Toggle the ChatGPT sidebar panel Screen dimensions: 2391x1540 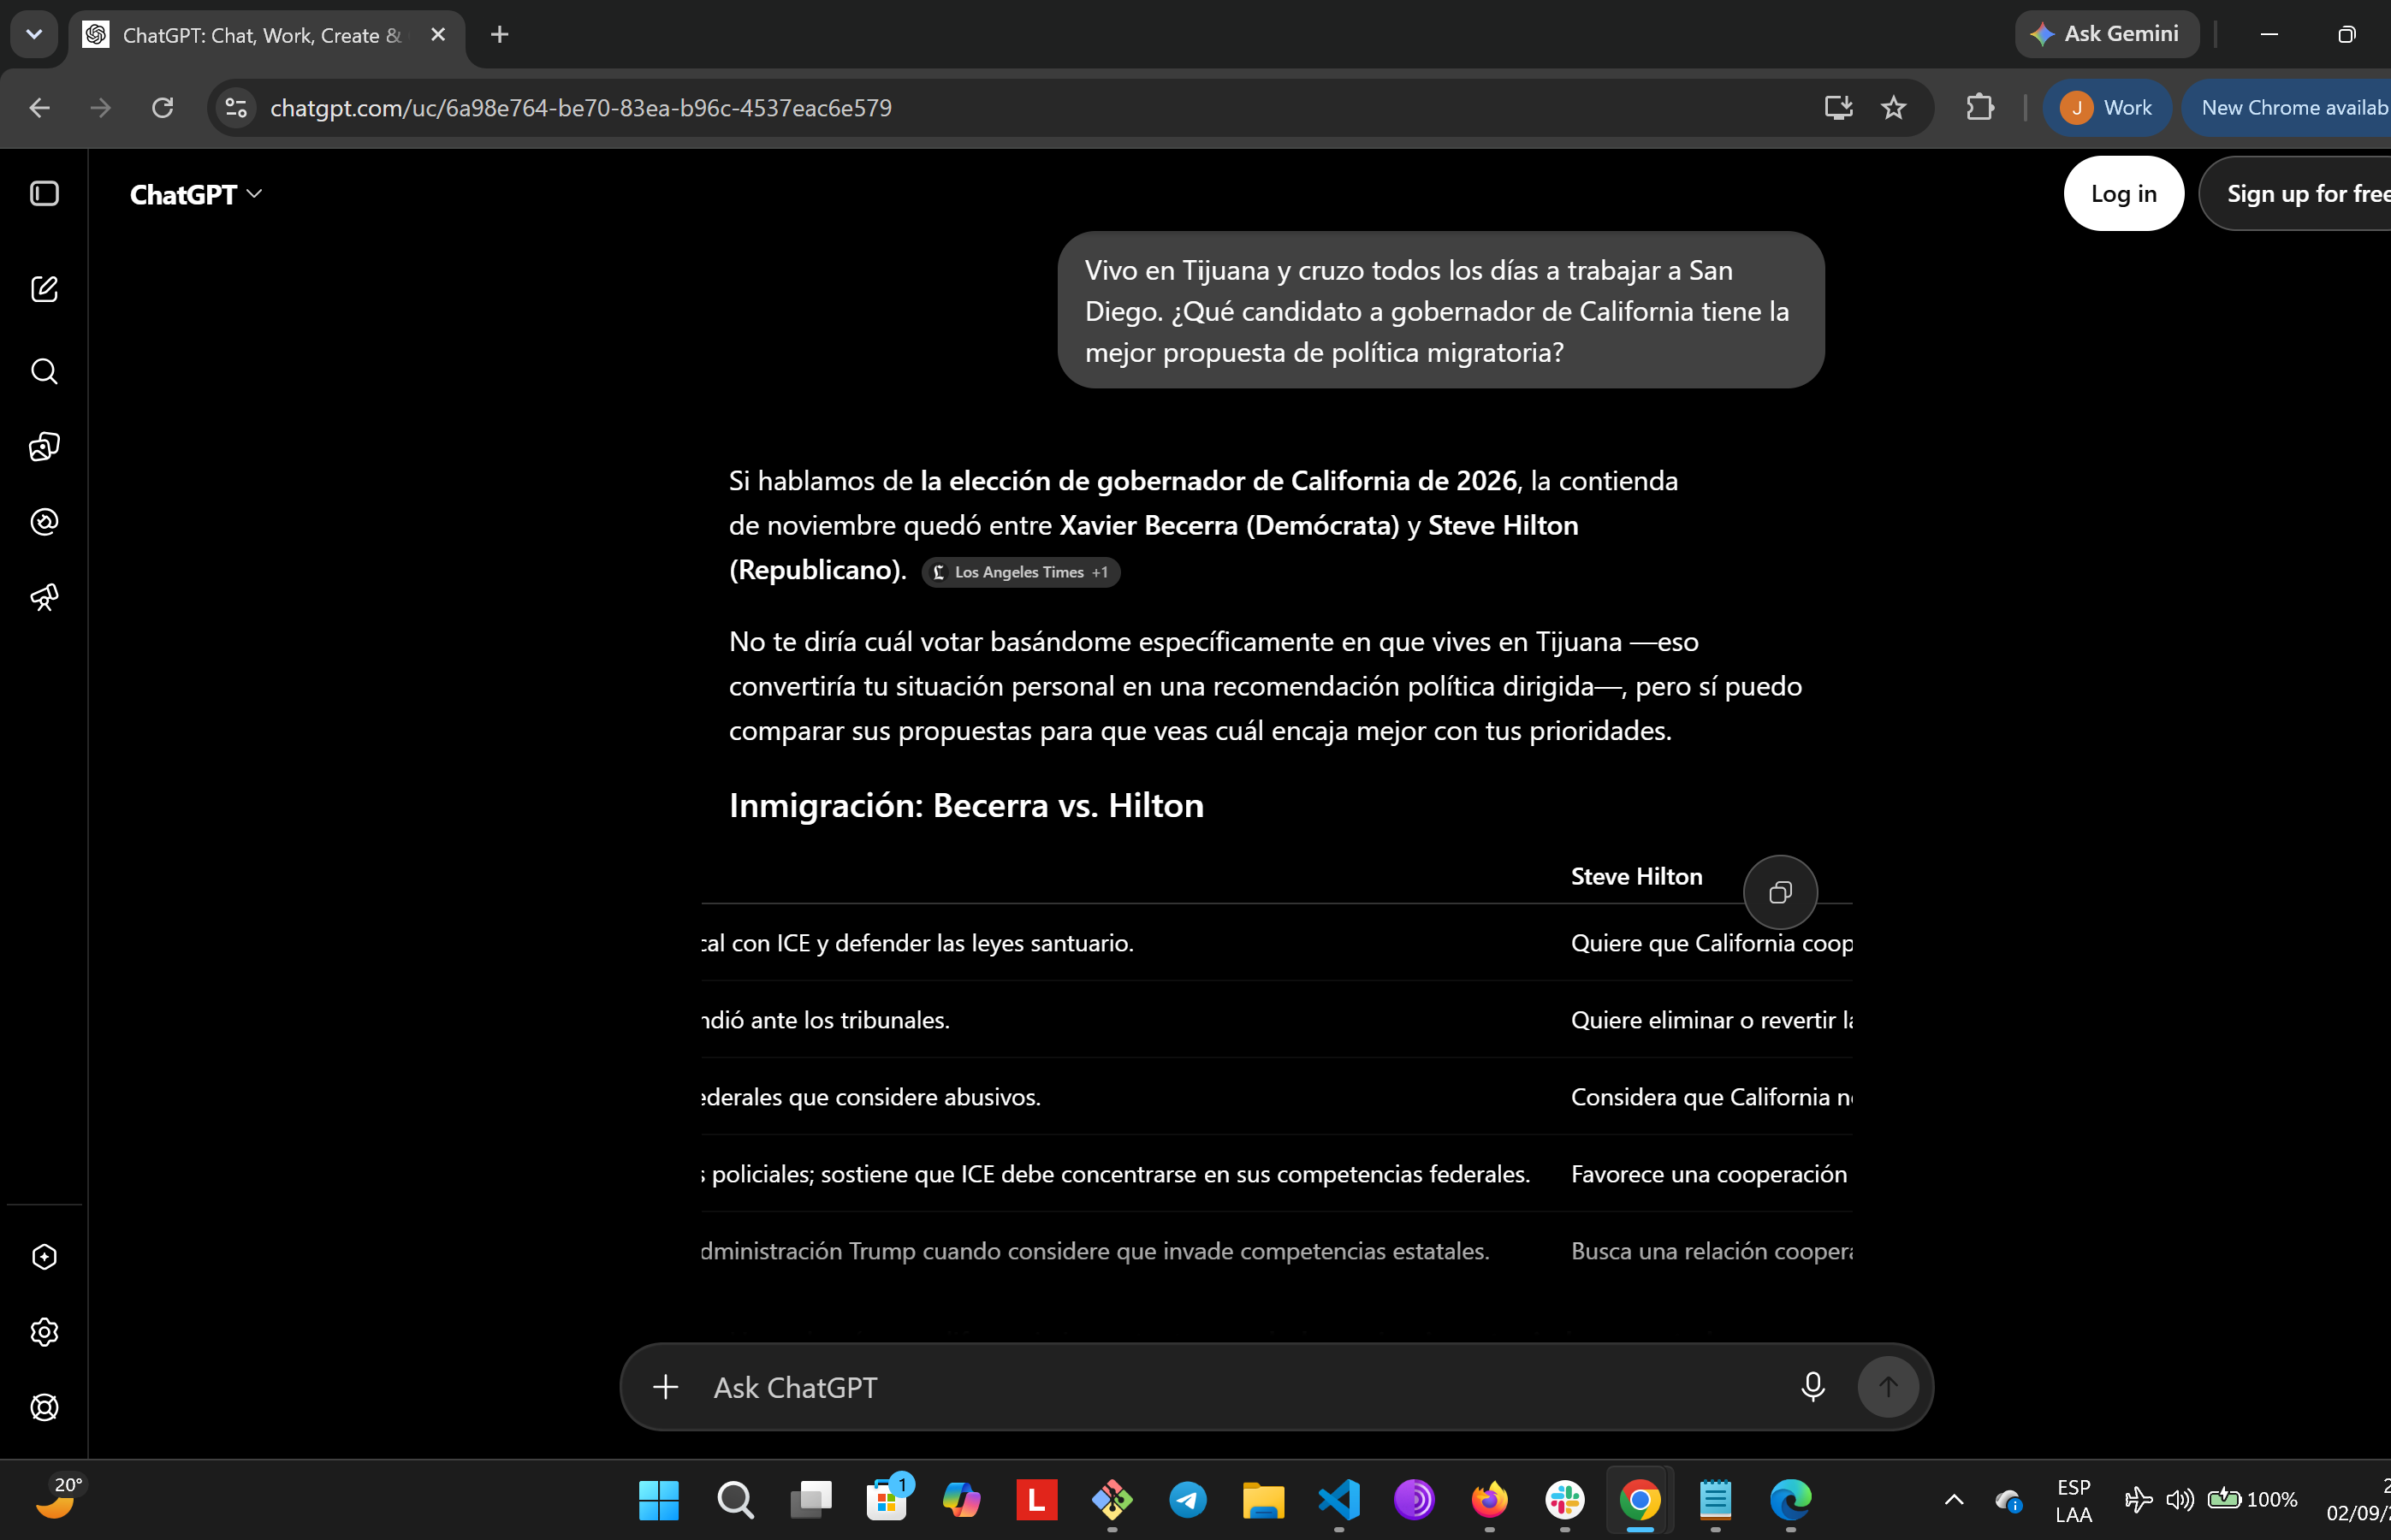point(44,193)
